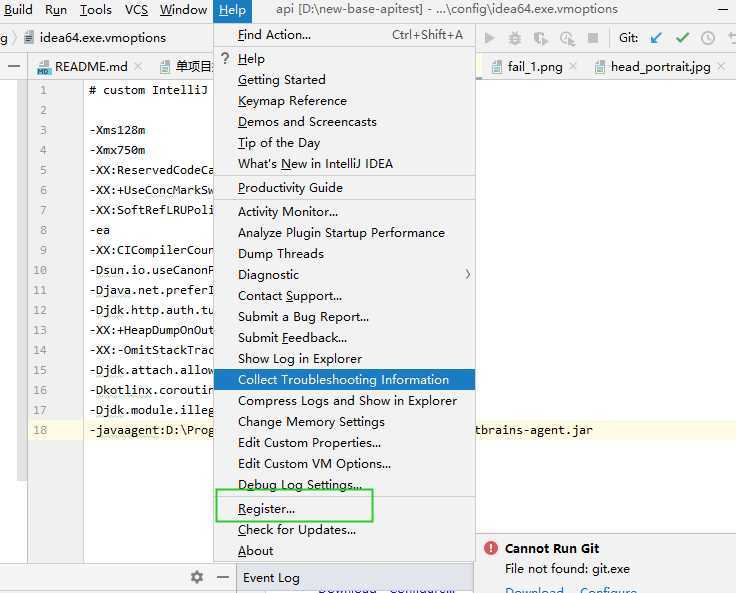
Task: Click the Run with Coverage icon
Action: pyautogui.click(x=541, y=39)
